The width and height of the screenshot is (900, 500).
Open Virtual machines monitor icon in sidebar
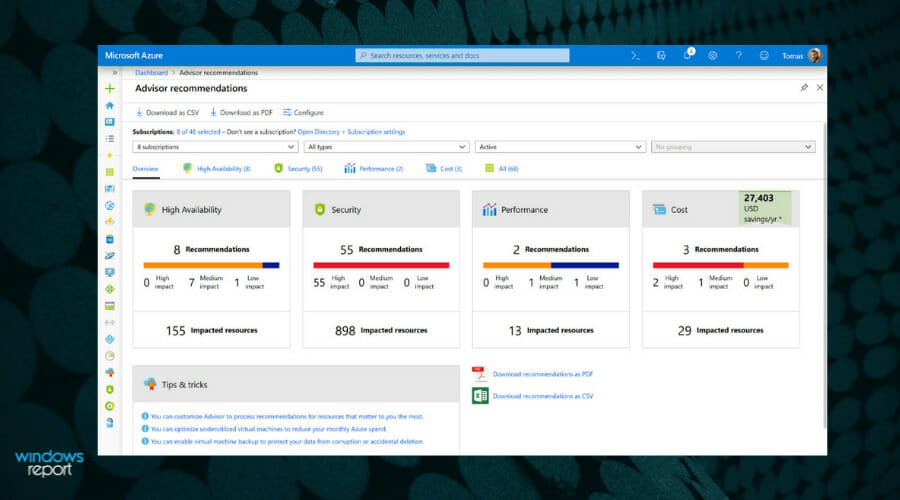[110, 272]
